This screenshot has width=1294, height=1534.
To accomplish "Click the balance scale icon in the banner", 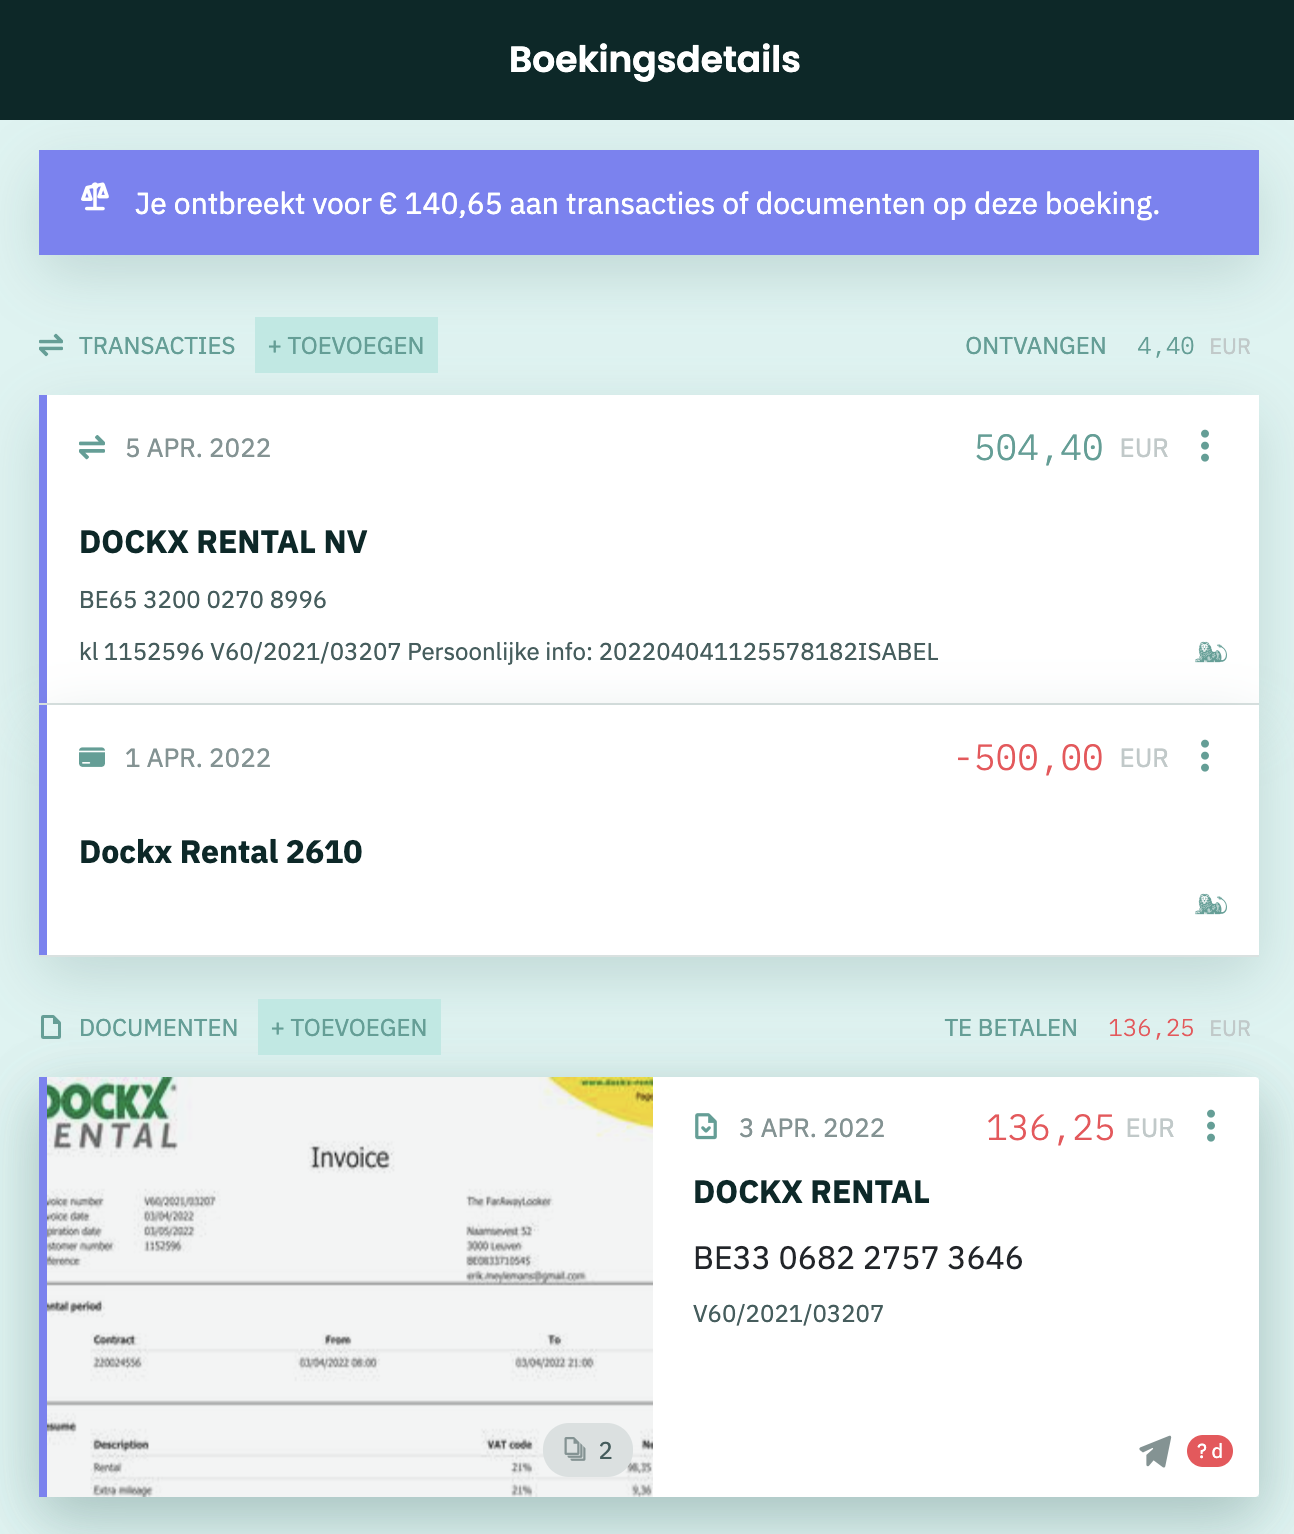I will pyautogui.click(x=95, y=198).
